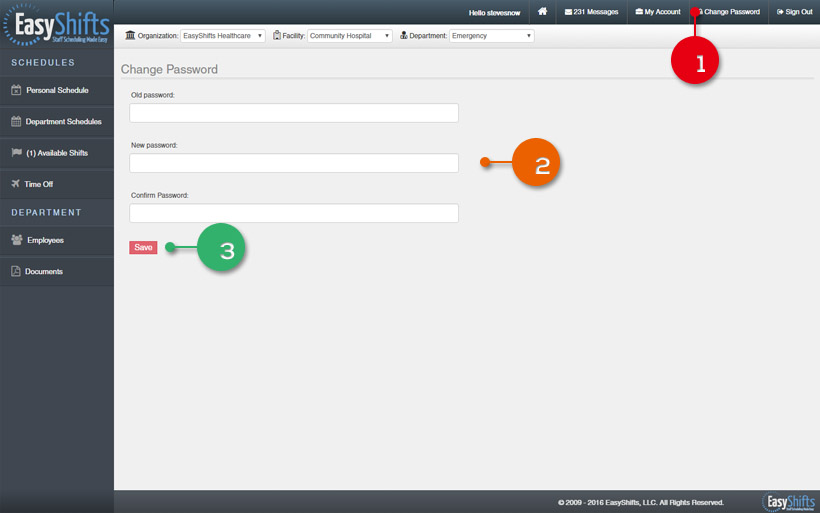The image size is (820, 513).
Task: Open the Facility dropdown
Action: click(x=349, y=36)
